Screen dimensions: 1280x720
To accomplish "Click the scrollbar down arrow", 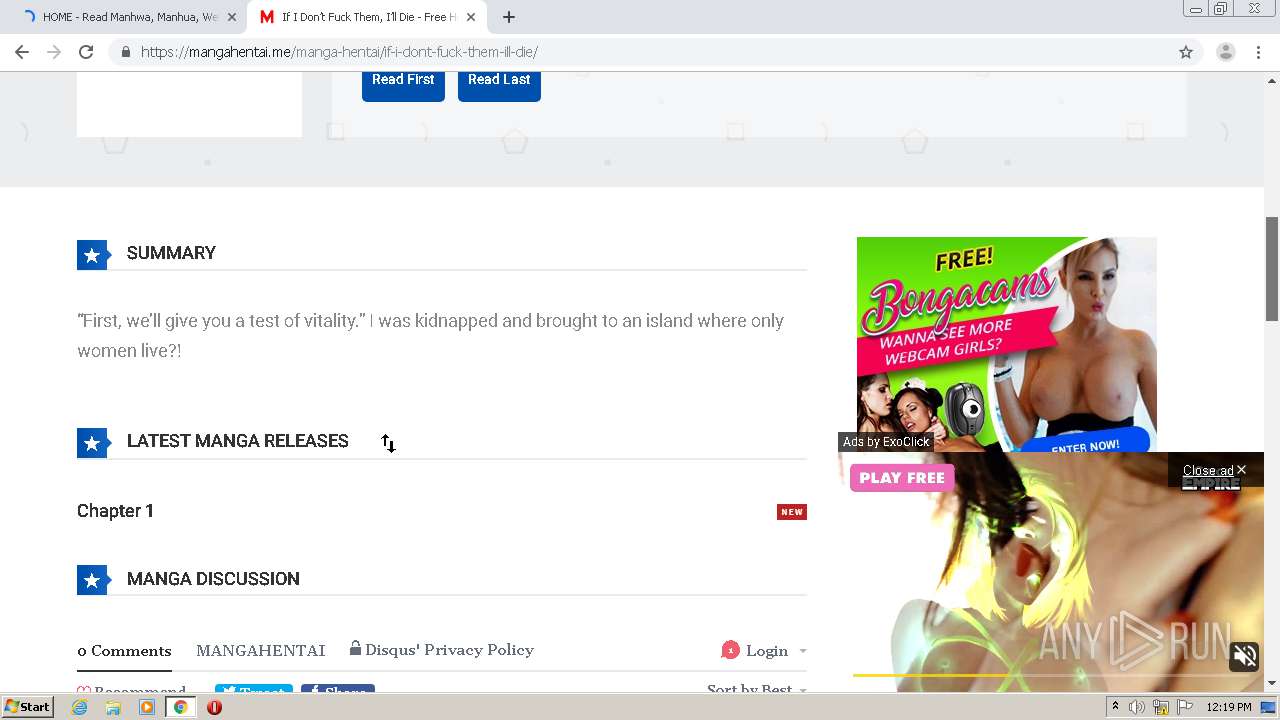I will click(1272, 684).
